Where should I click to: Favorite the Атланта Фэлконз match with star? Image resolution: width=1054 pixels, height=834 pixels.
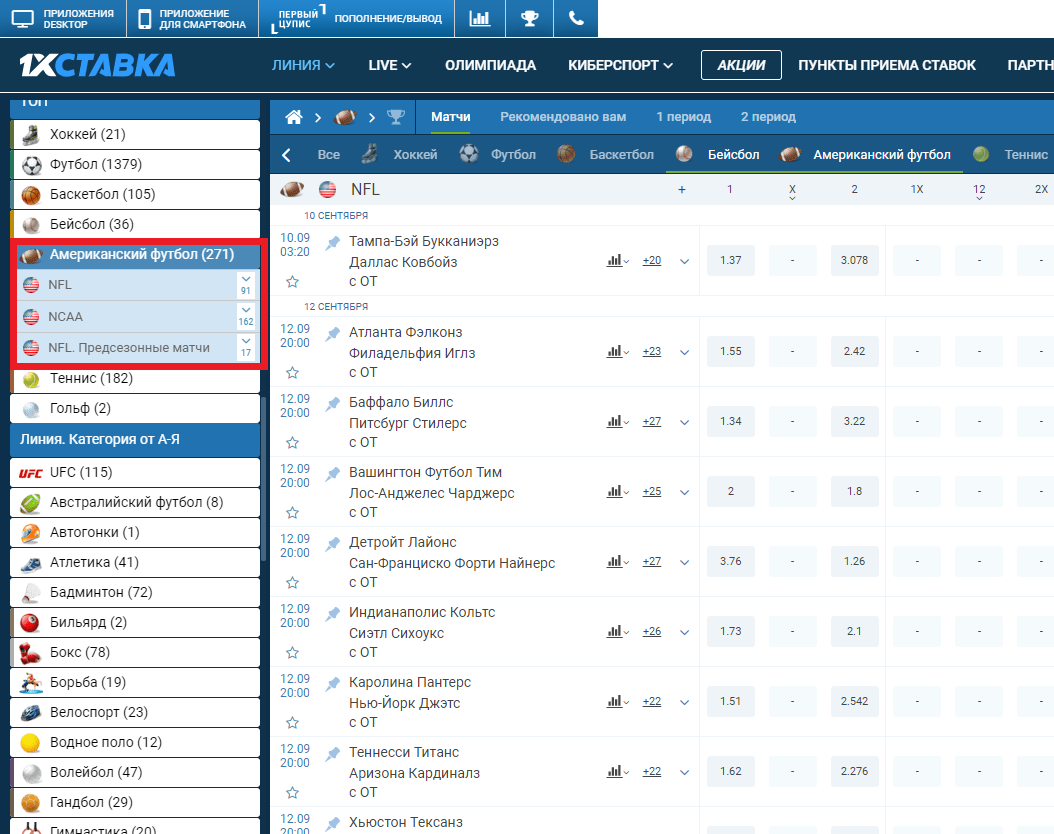(292, 372)
